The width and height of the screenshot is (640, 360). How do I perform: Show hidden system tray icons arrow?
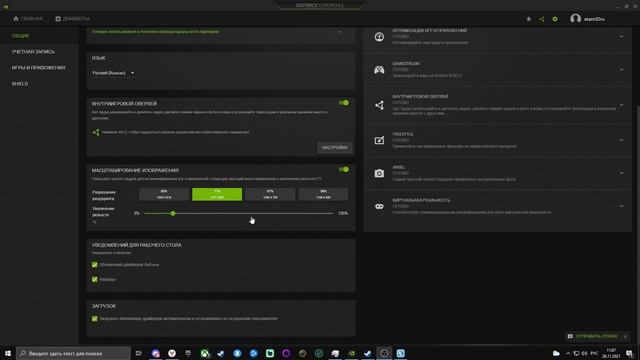[568, 353]
